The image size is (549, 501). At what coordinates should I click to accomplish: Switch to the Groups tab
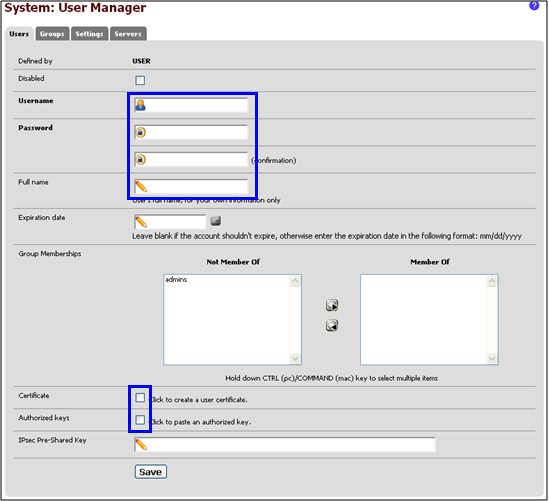click(x=52, y=34)
